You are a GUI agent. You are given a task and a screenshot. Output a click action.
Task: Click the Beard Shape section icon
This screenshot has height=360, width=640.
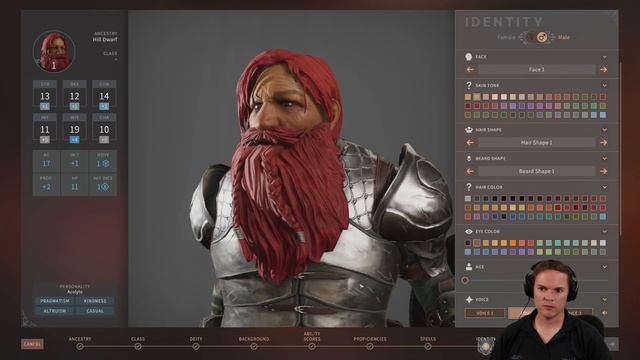coord(469,158)
